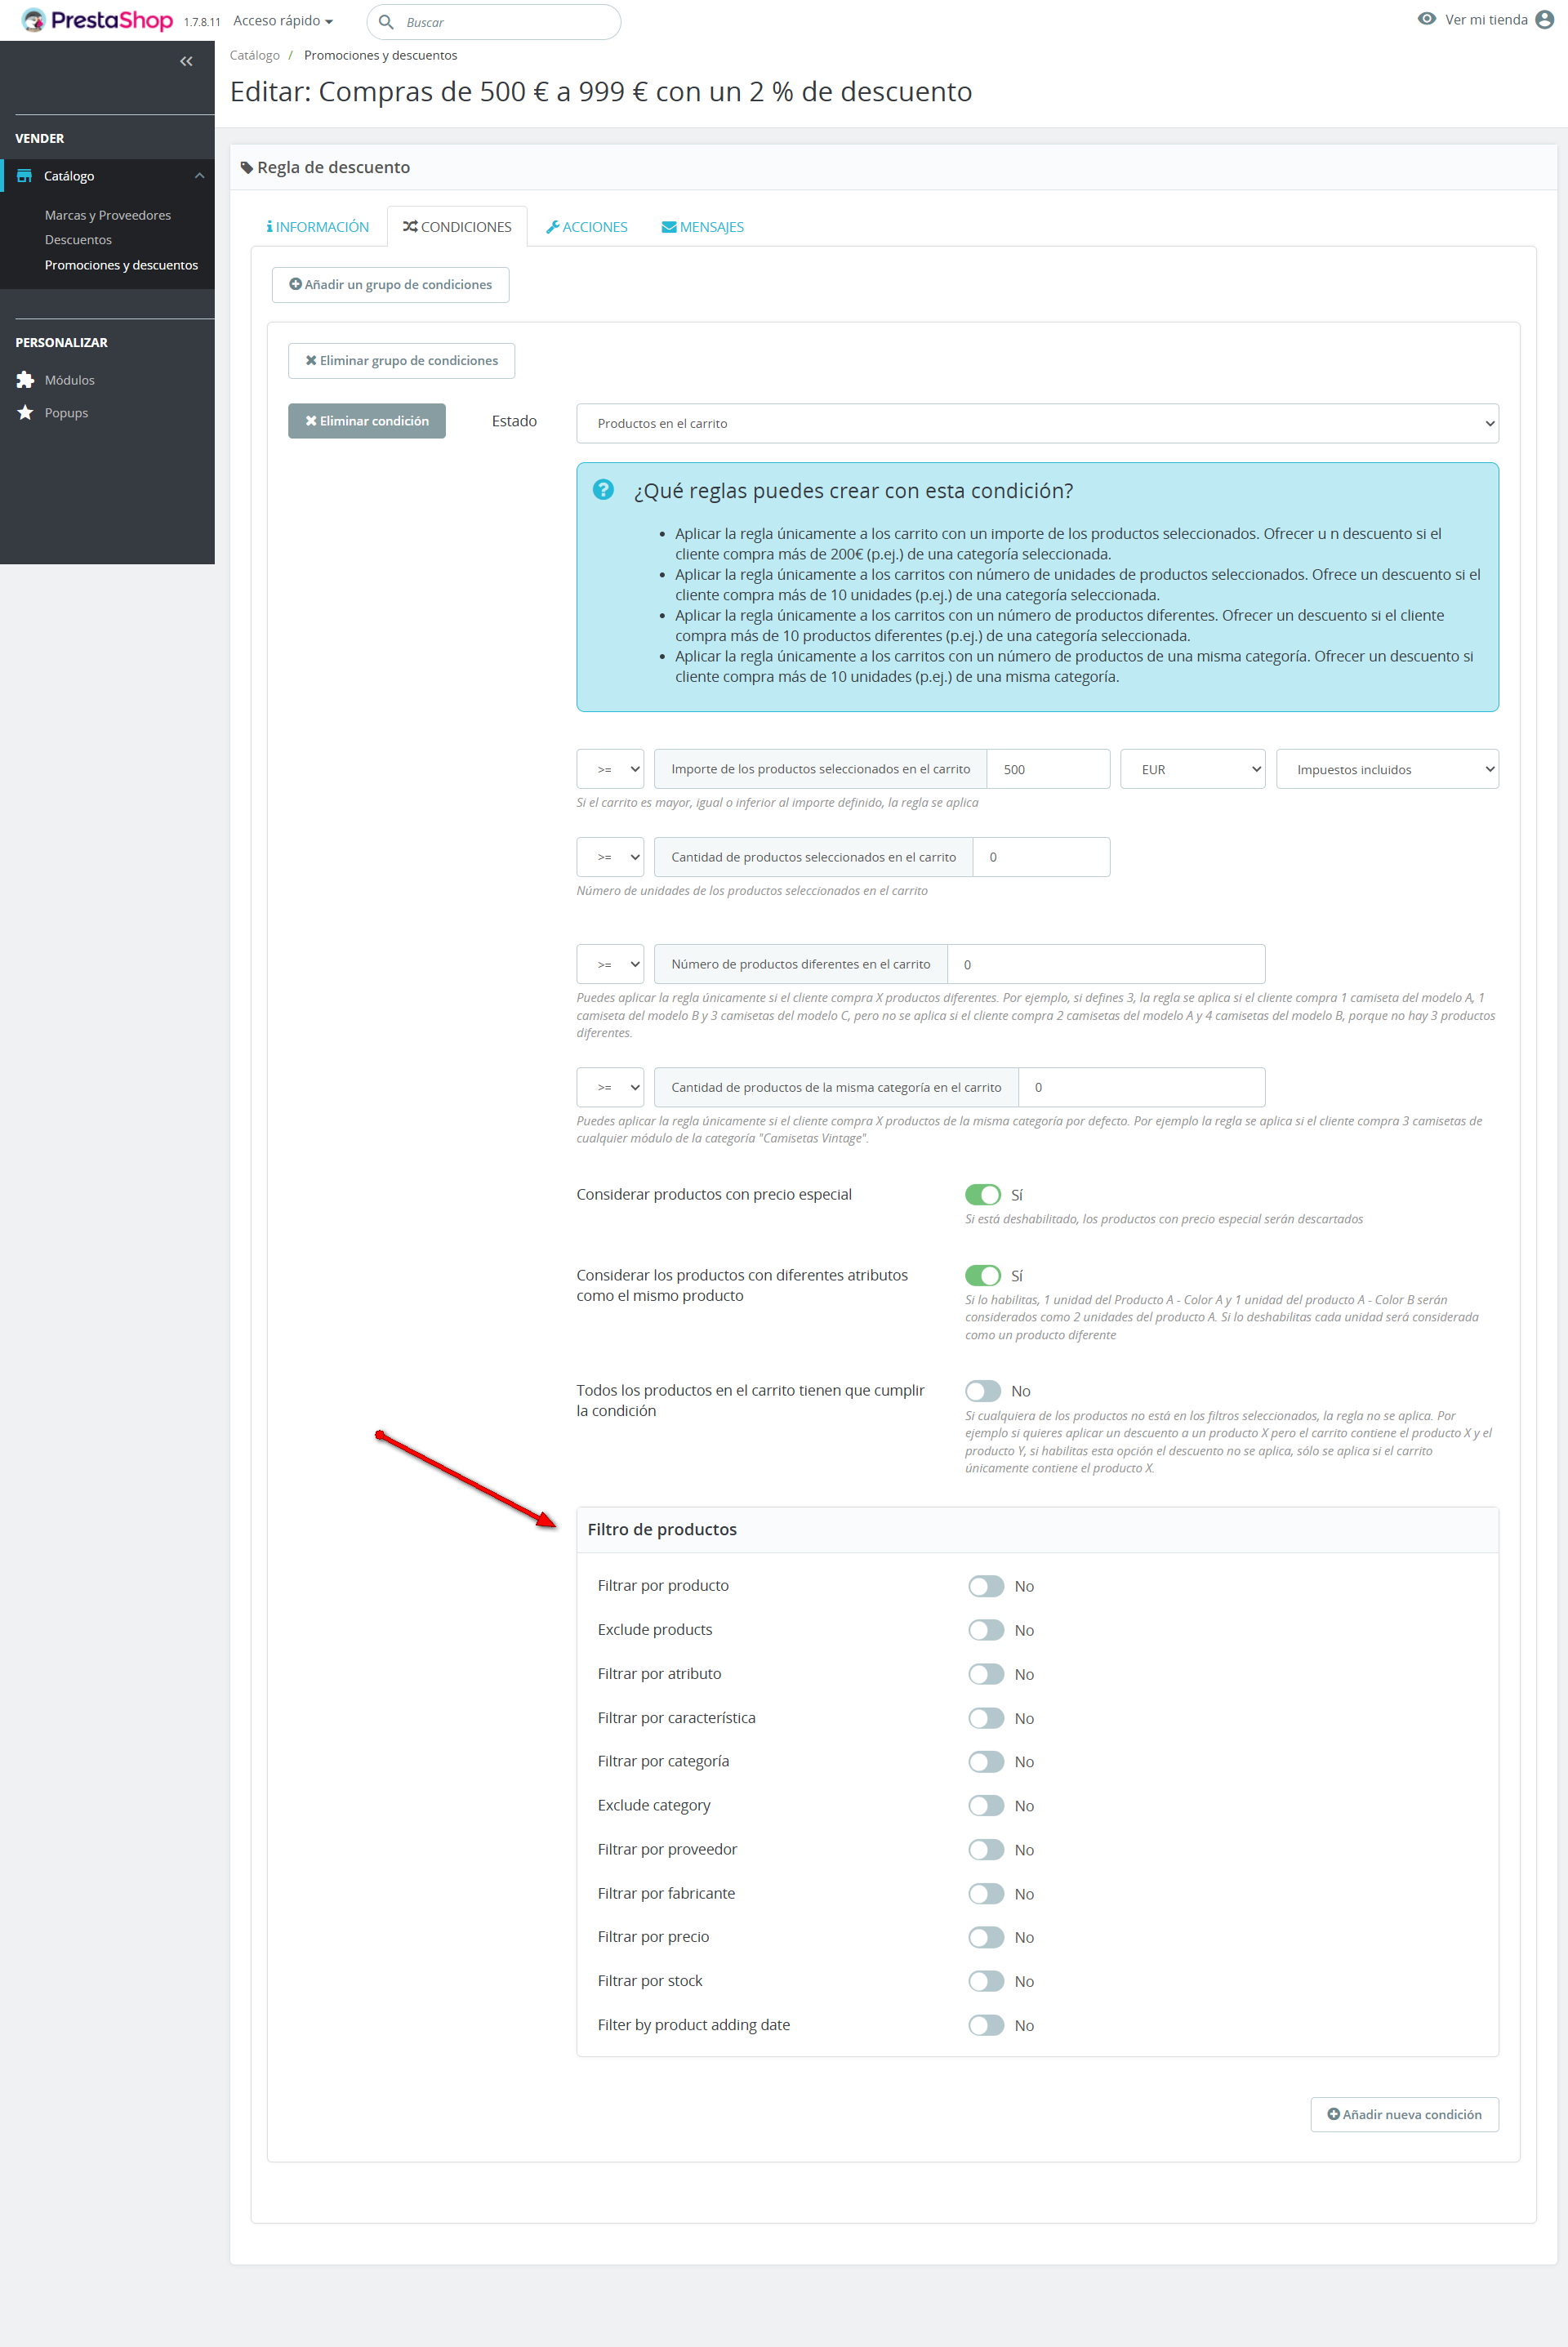
Task: Open the Estado dropdown Productos en el carrito
Action: point(1036,424)
